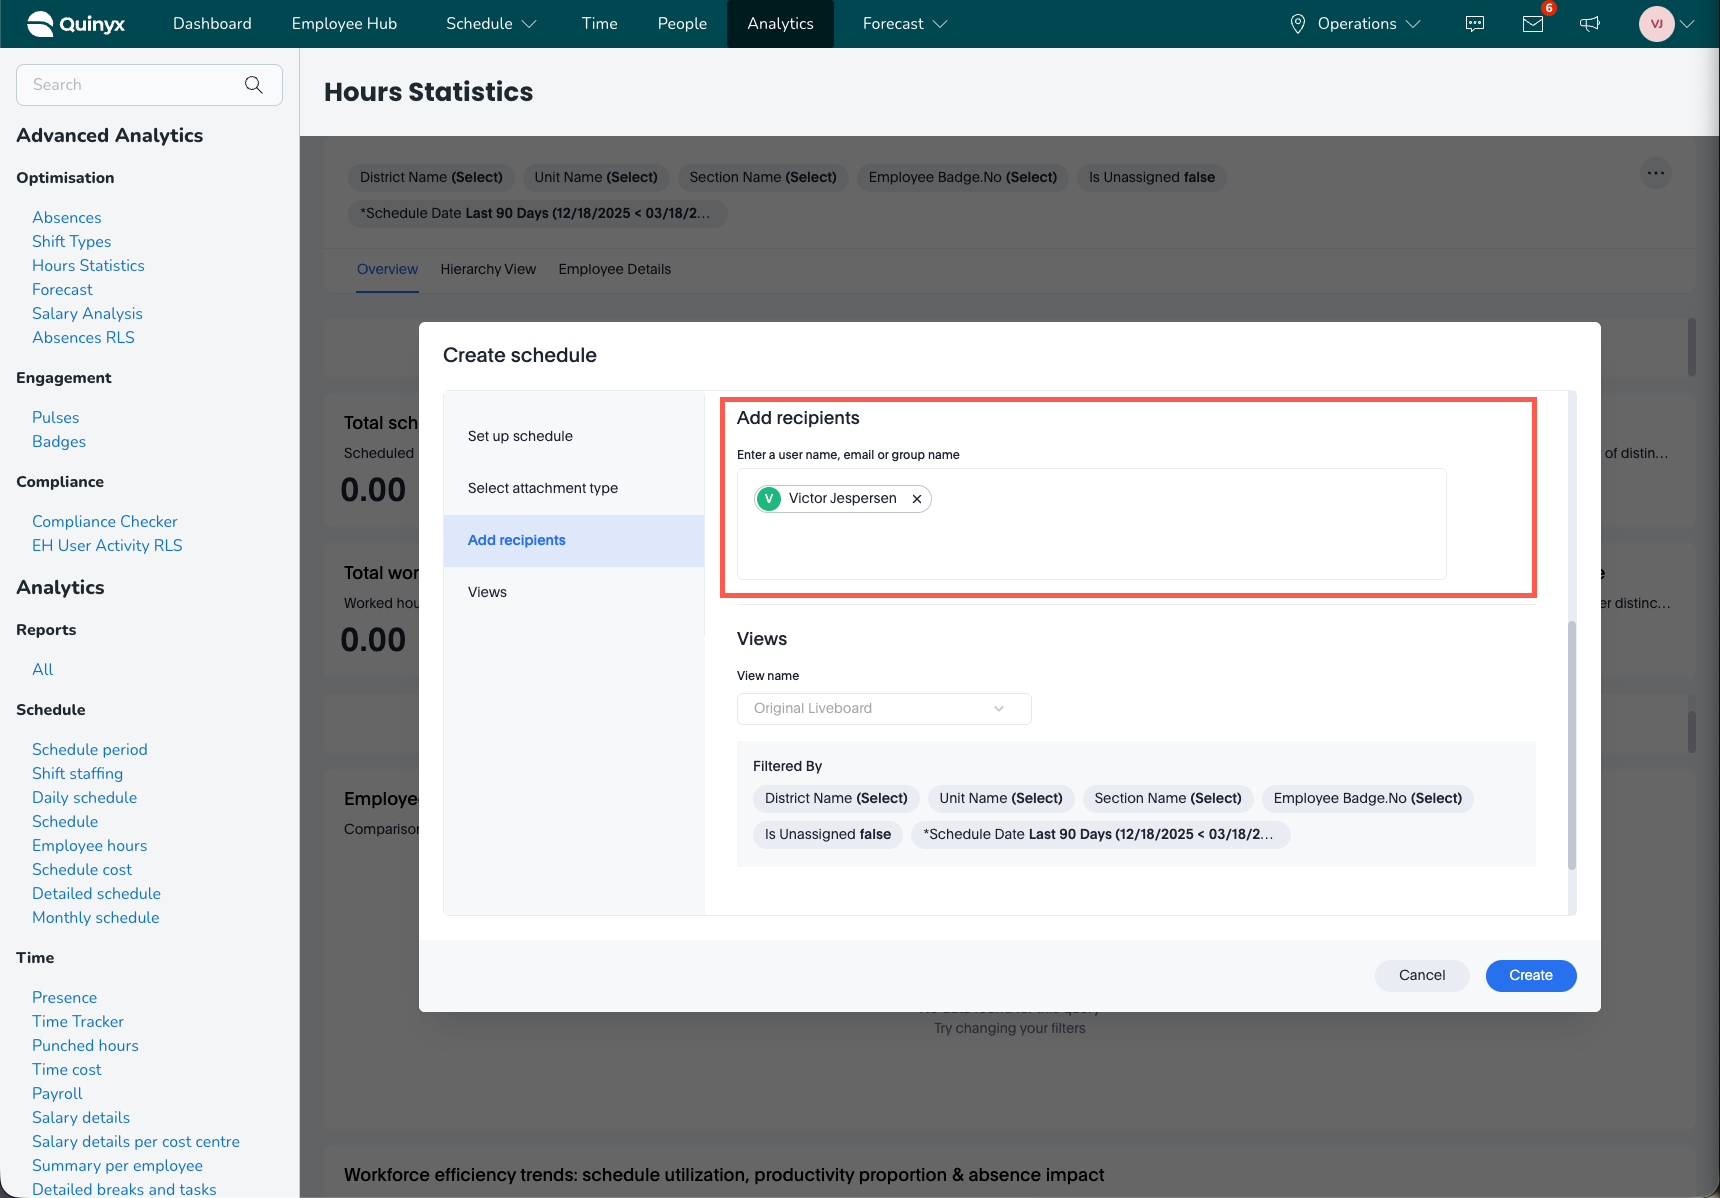Viewport: 1720px width, 1198px height.
Task: Open the Punched hours link
Action: click(85, 1046)
